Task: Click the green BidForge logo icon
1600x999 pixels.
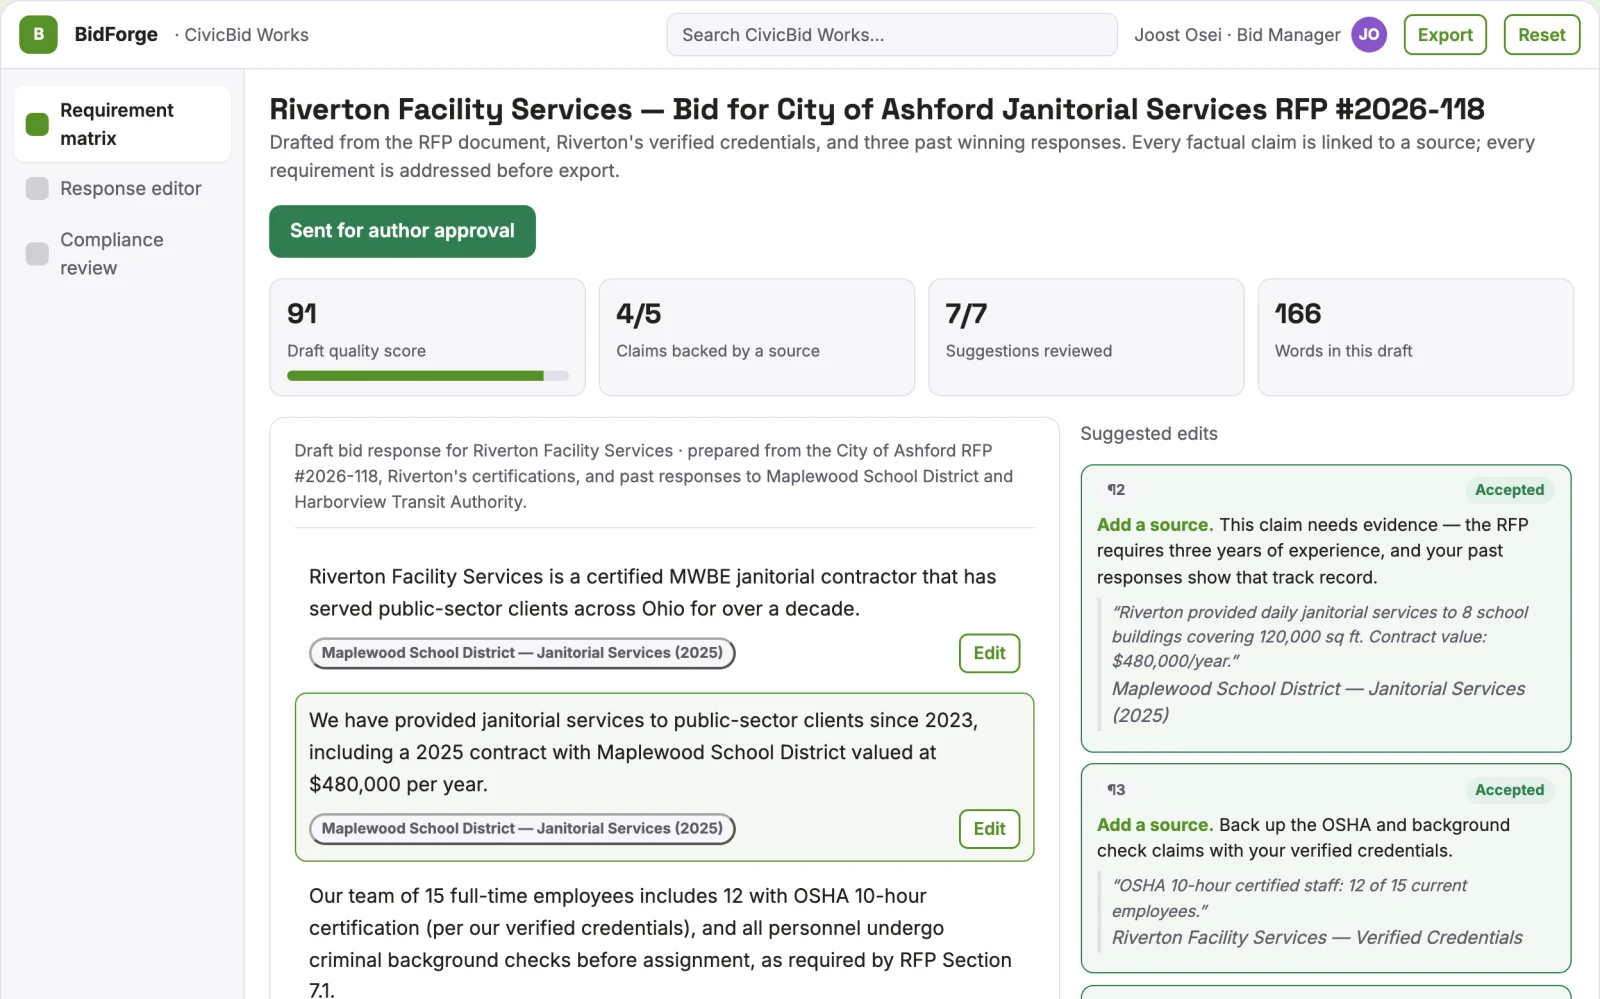Action: pos(38,35)
